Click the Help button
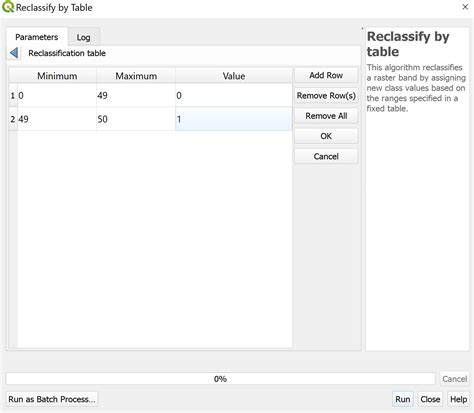Viewport: 474px width, 413px height. pyautogui.click(x=458, y=399)
